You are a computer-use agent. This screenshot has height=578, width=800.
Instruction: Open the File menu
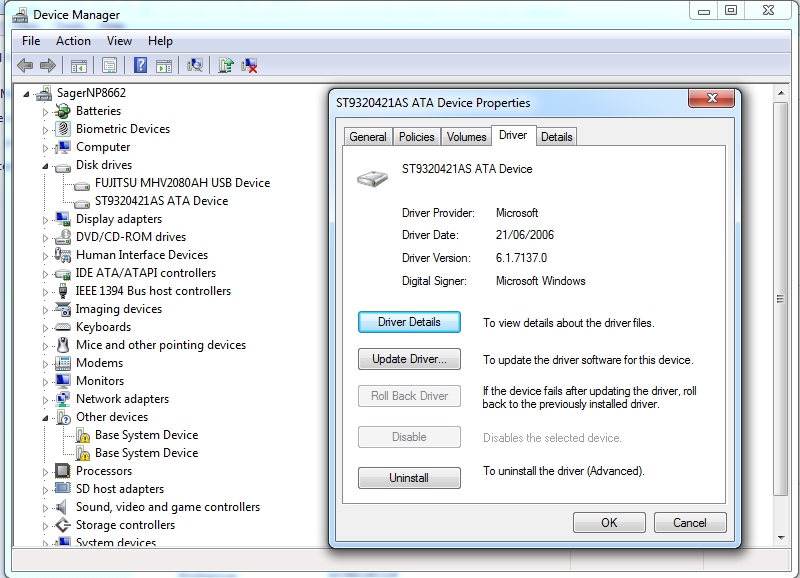coord(31,41)
